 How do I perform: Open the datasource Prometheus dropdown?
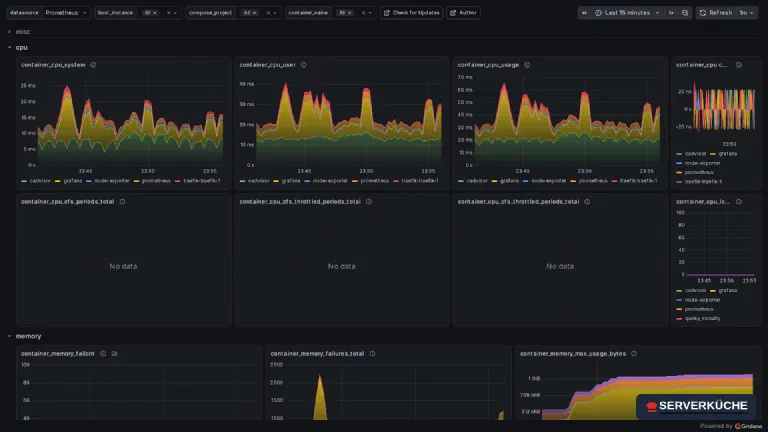point(66,13)
